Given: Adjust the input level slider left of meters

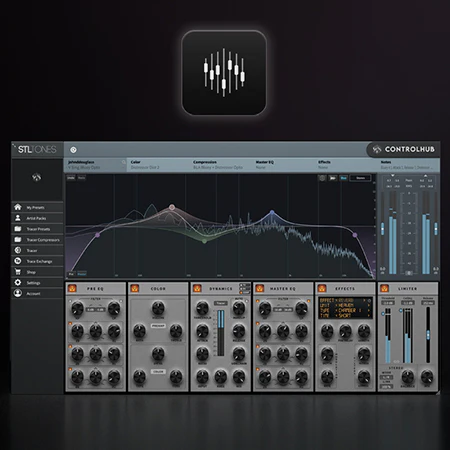Looking at the screenshot, I should click(382, 229).
